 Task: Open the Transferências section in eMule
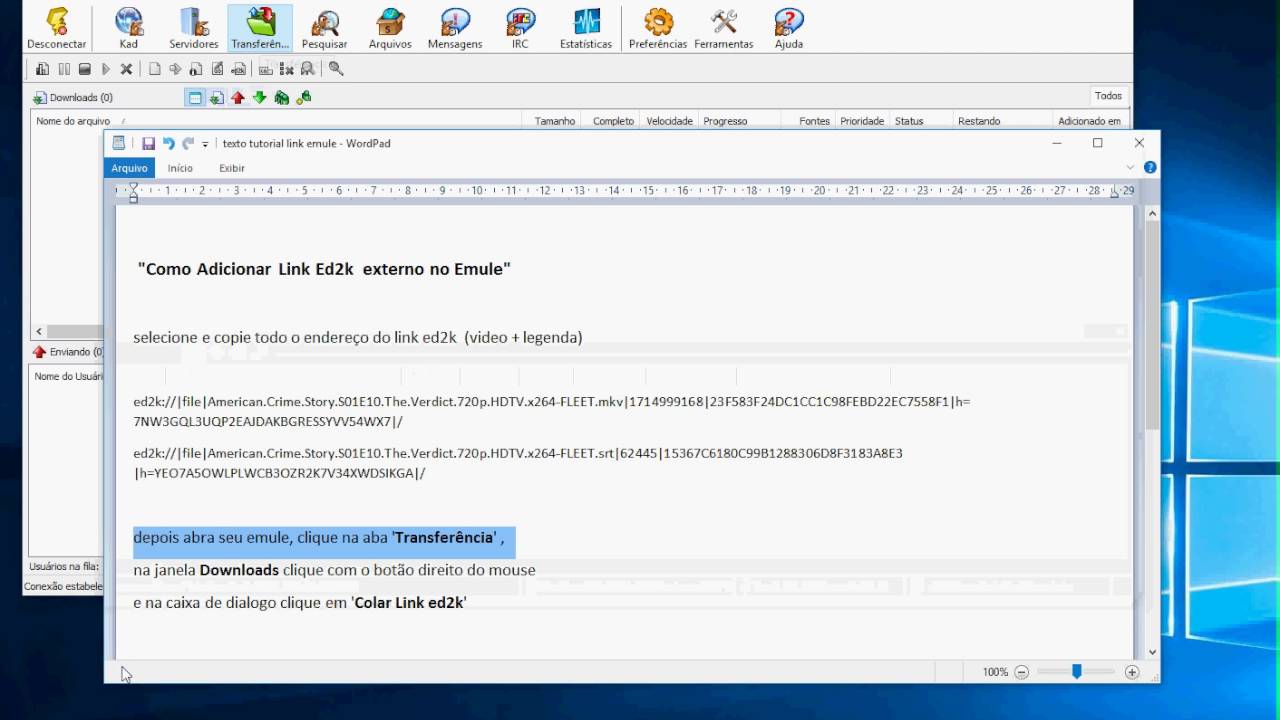tap(260, 28)
